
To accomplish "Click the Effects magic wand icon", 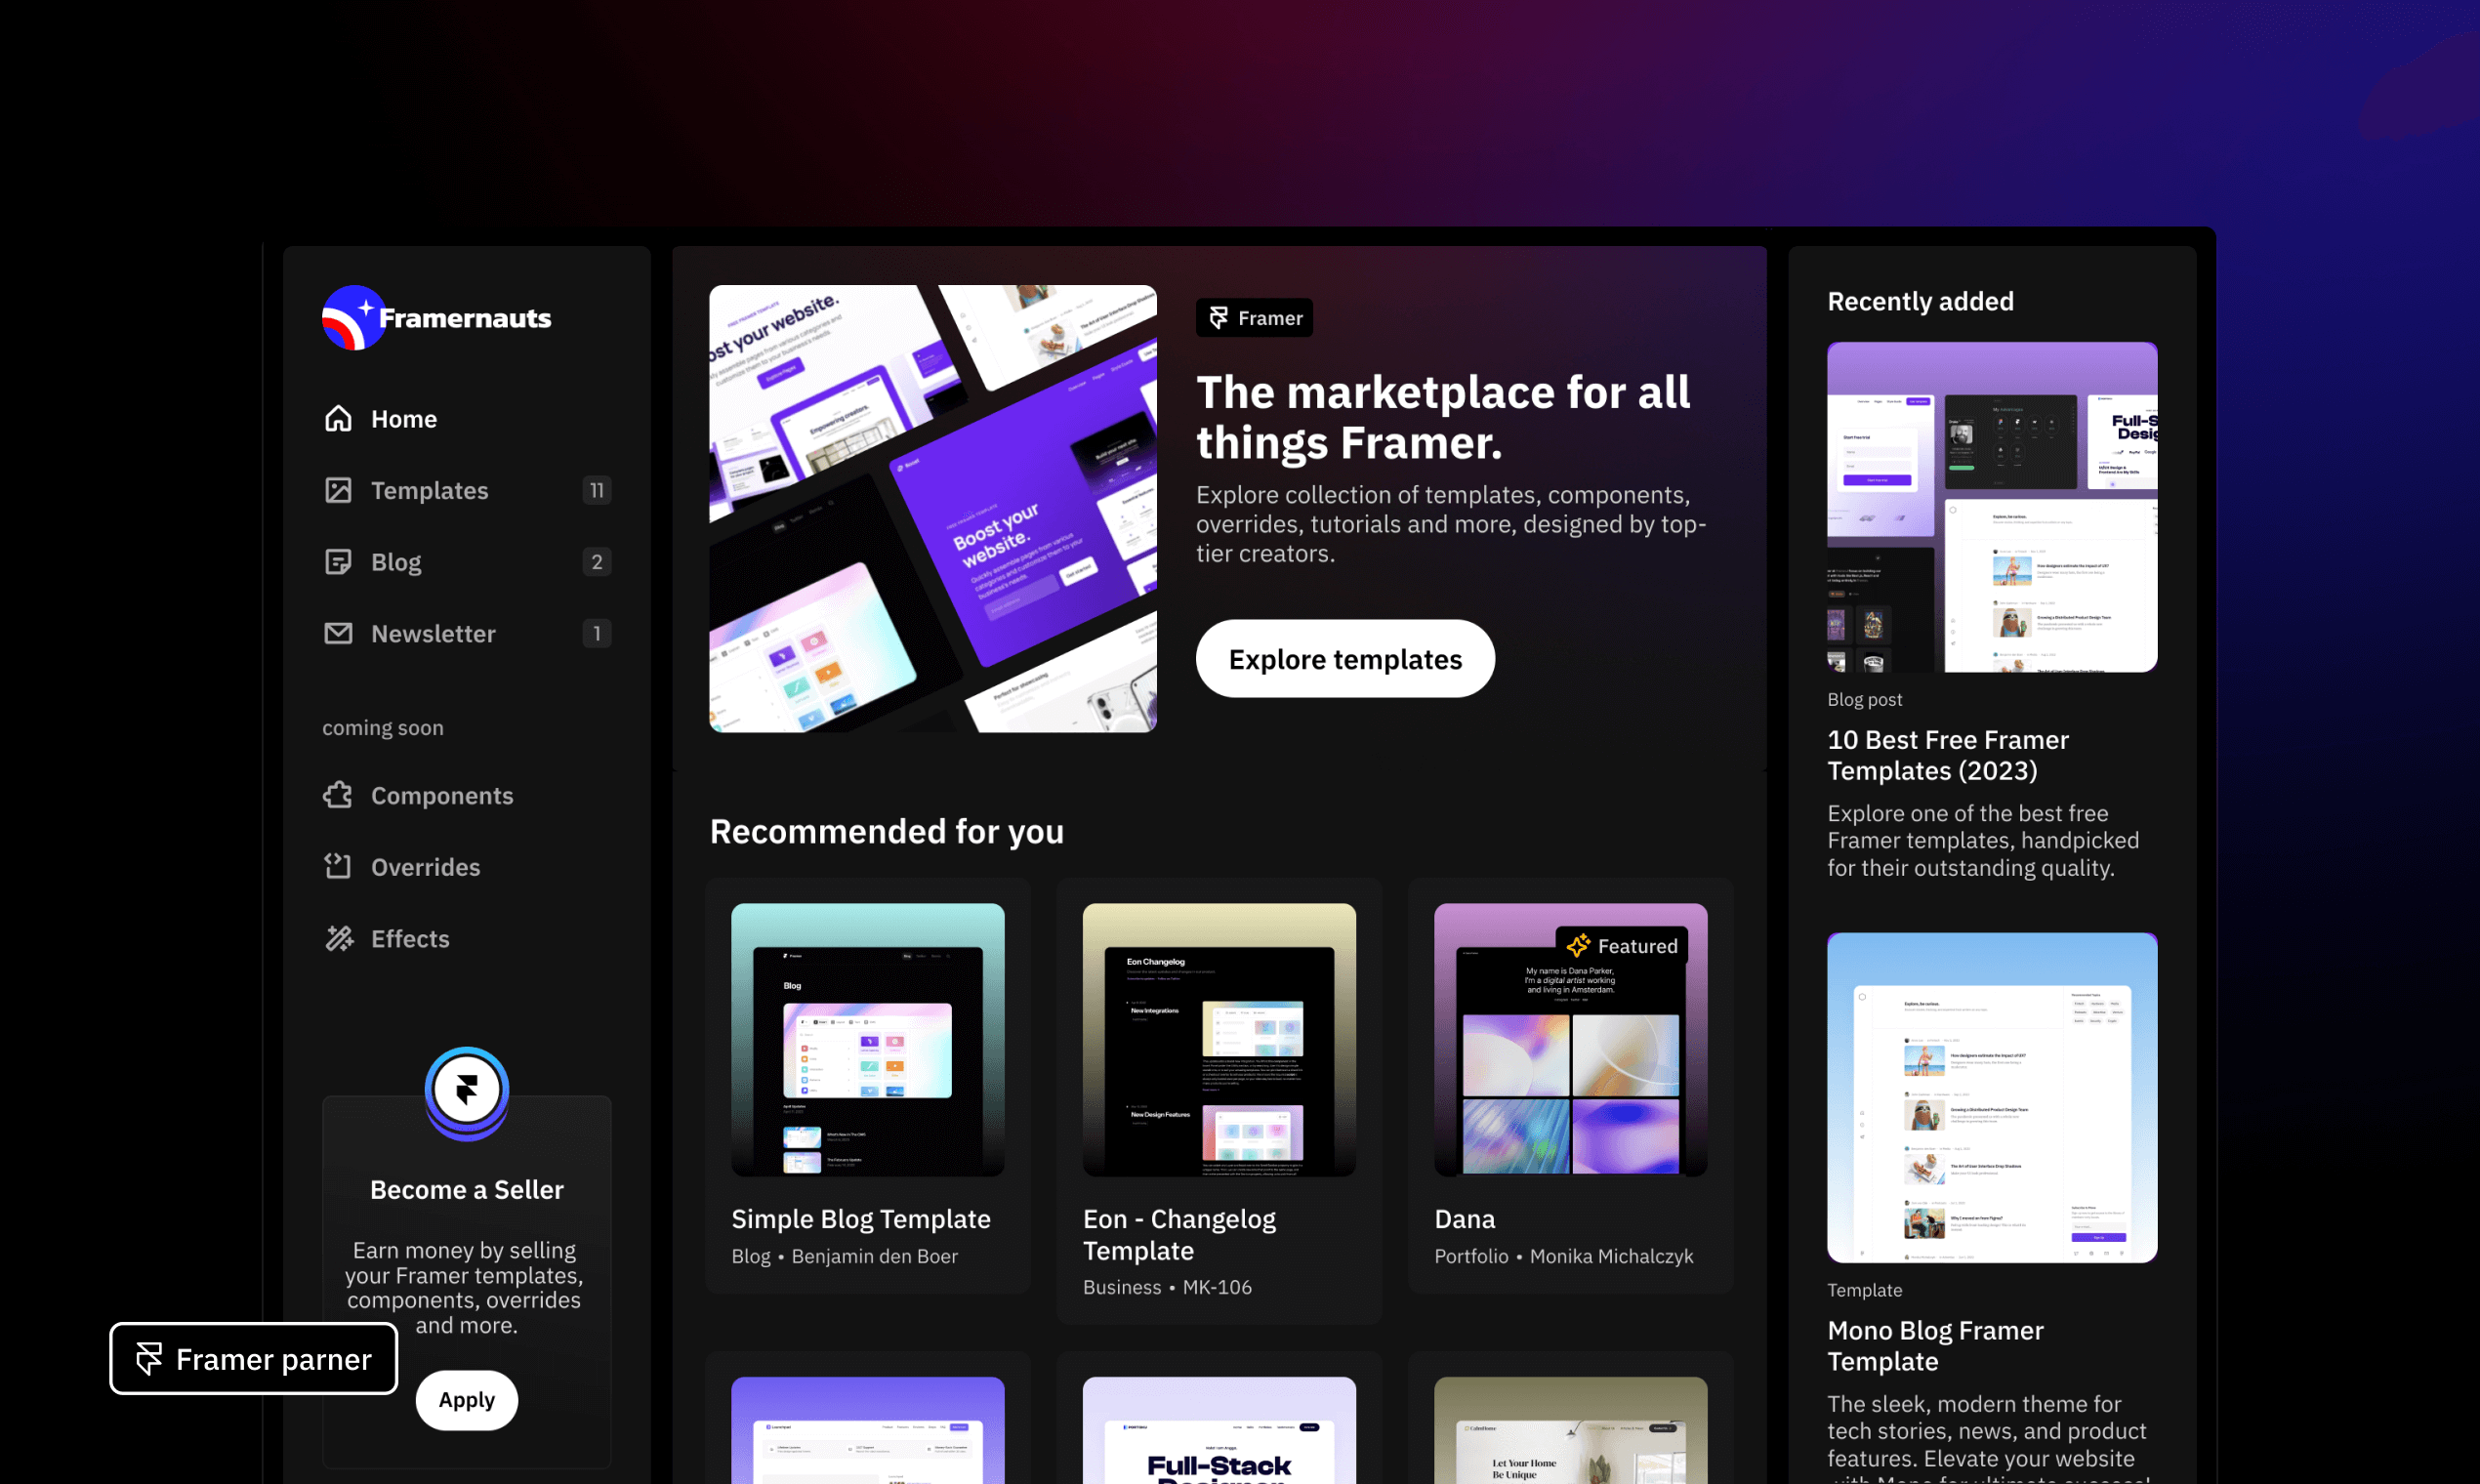I will pyautogui.click(x=338, y=938).
